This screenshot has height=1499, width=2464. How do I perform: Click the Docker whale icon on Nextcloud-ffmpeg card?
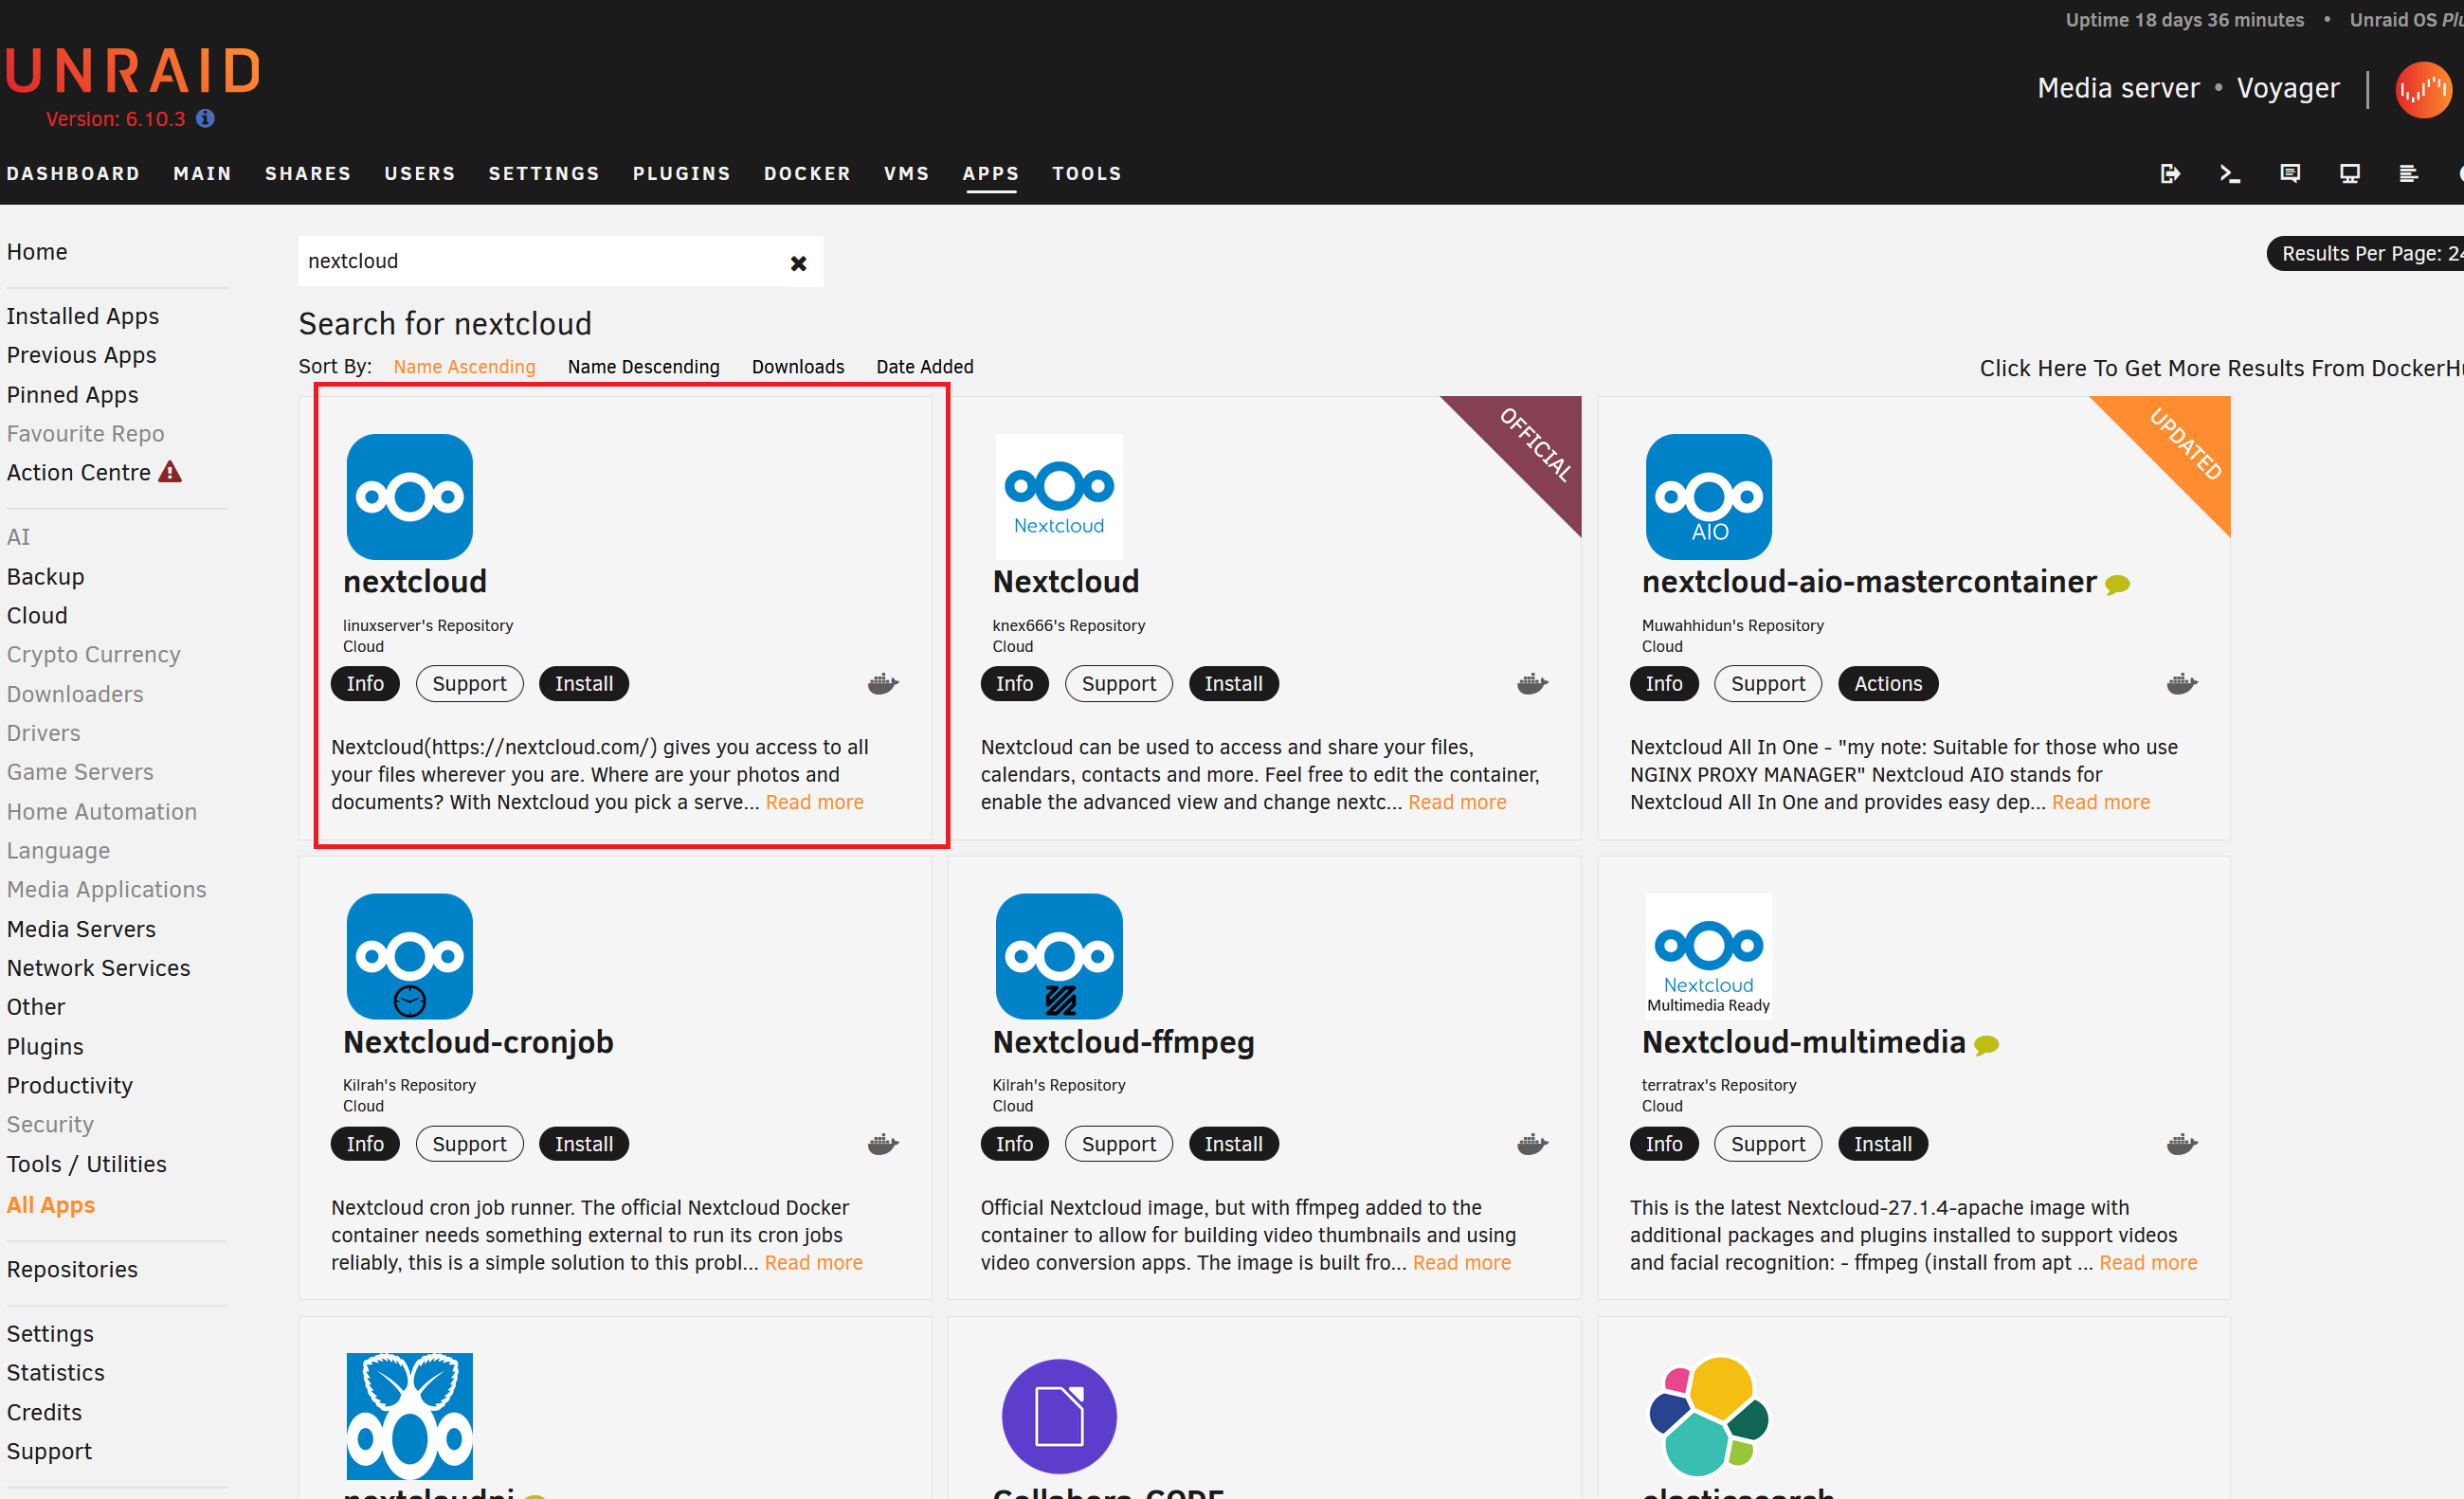[1531, 1144]
